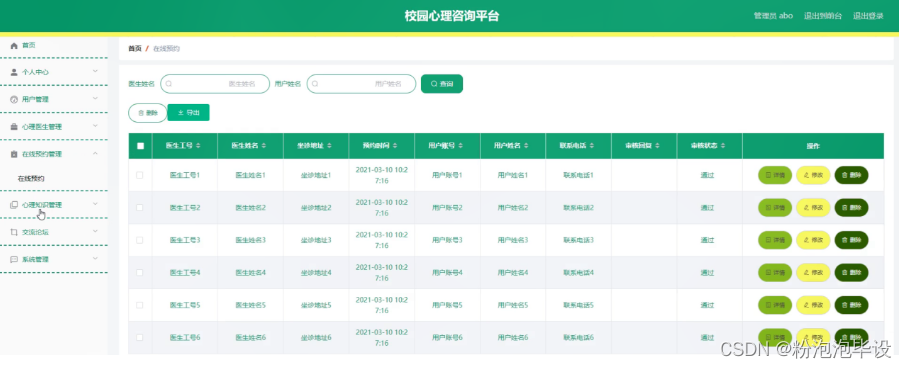Screen dimensions: 907x368
Task: Expand 心理知识管理 with its chevron arrow
Action: pyautogui.click(x=95, y=204)
